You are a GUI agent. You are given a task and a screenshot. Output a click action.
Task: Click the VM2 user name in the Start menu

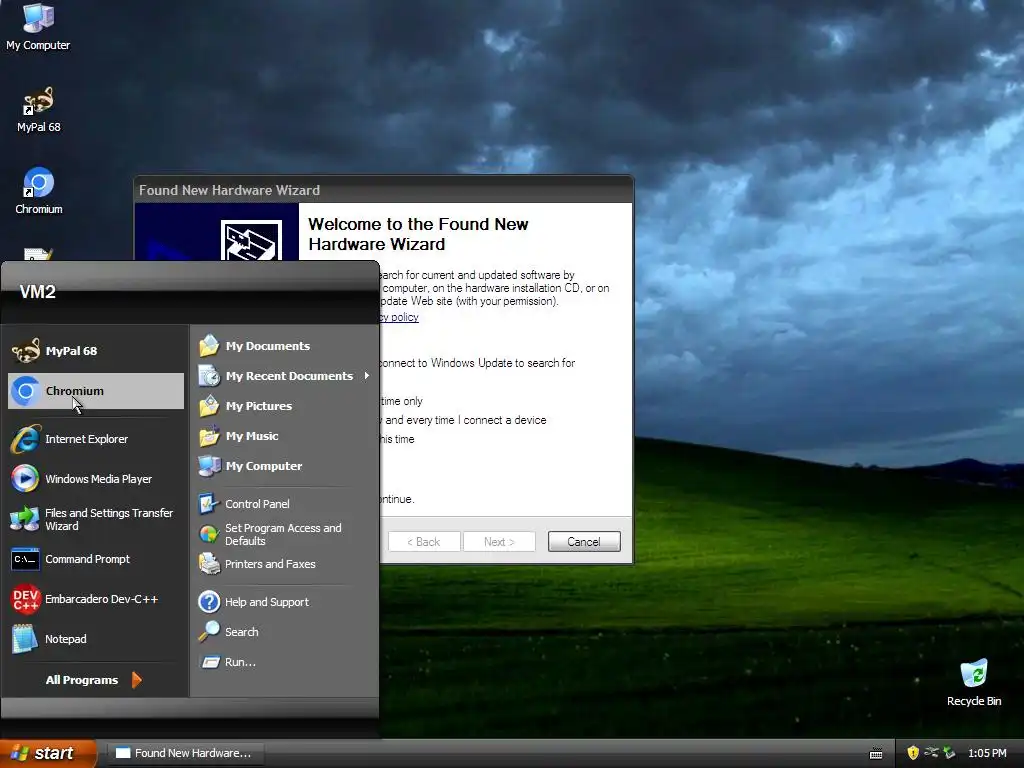[x=37, y=292]
